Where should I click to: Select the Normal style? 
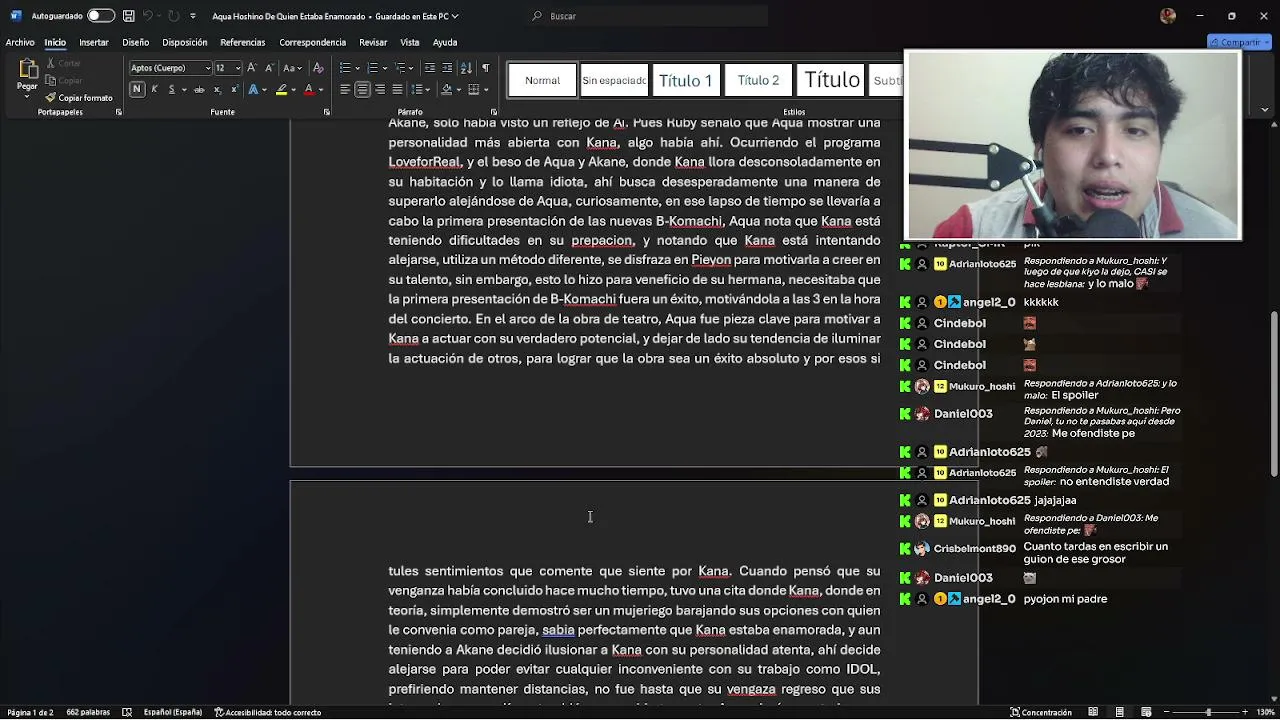tap(543, 80)
